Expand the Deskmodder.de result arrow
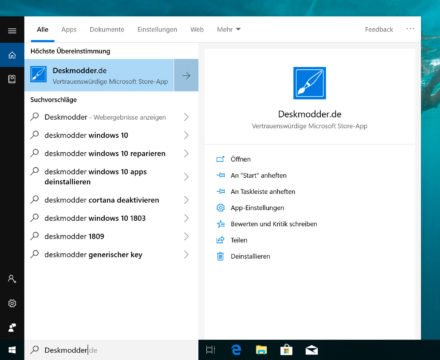Image resolution: width=440 pixels, height=360 pixels. pyautogui.click(x=186, y=75)
